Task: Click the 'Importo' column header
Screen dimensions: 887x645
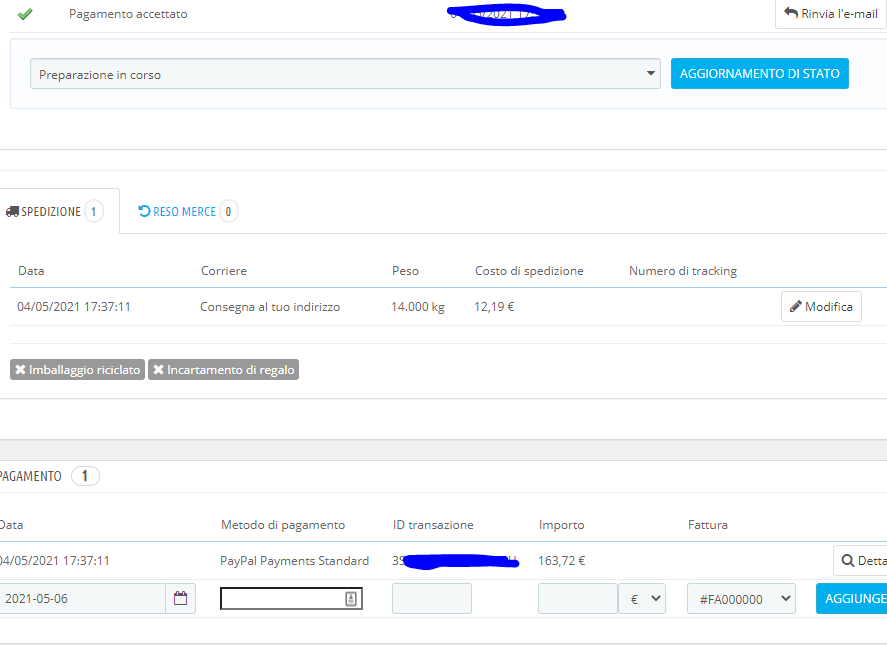Action: [561, 525]
